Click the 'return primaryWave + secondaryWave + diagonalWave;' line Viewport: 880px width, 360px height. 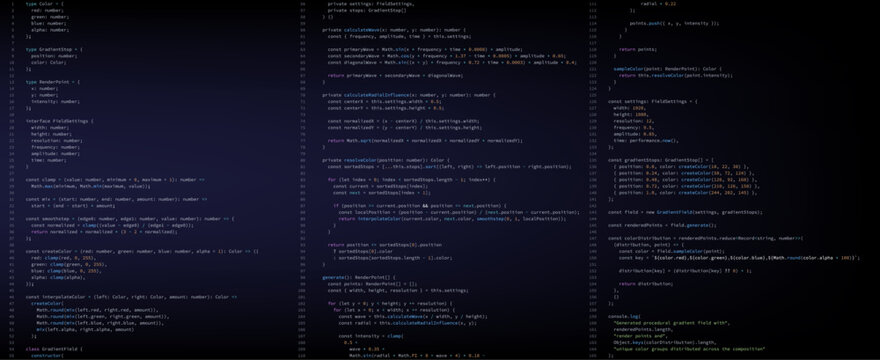pyautogui.click(x=395, y=75)
